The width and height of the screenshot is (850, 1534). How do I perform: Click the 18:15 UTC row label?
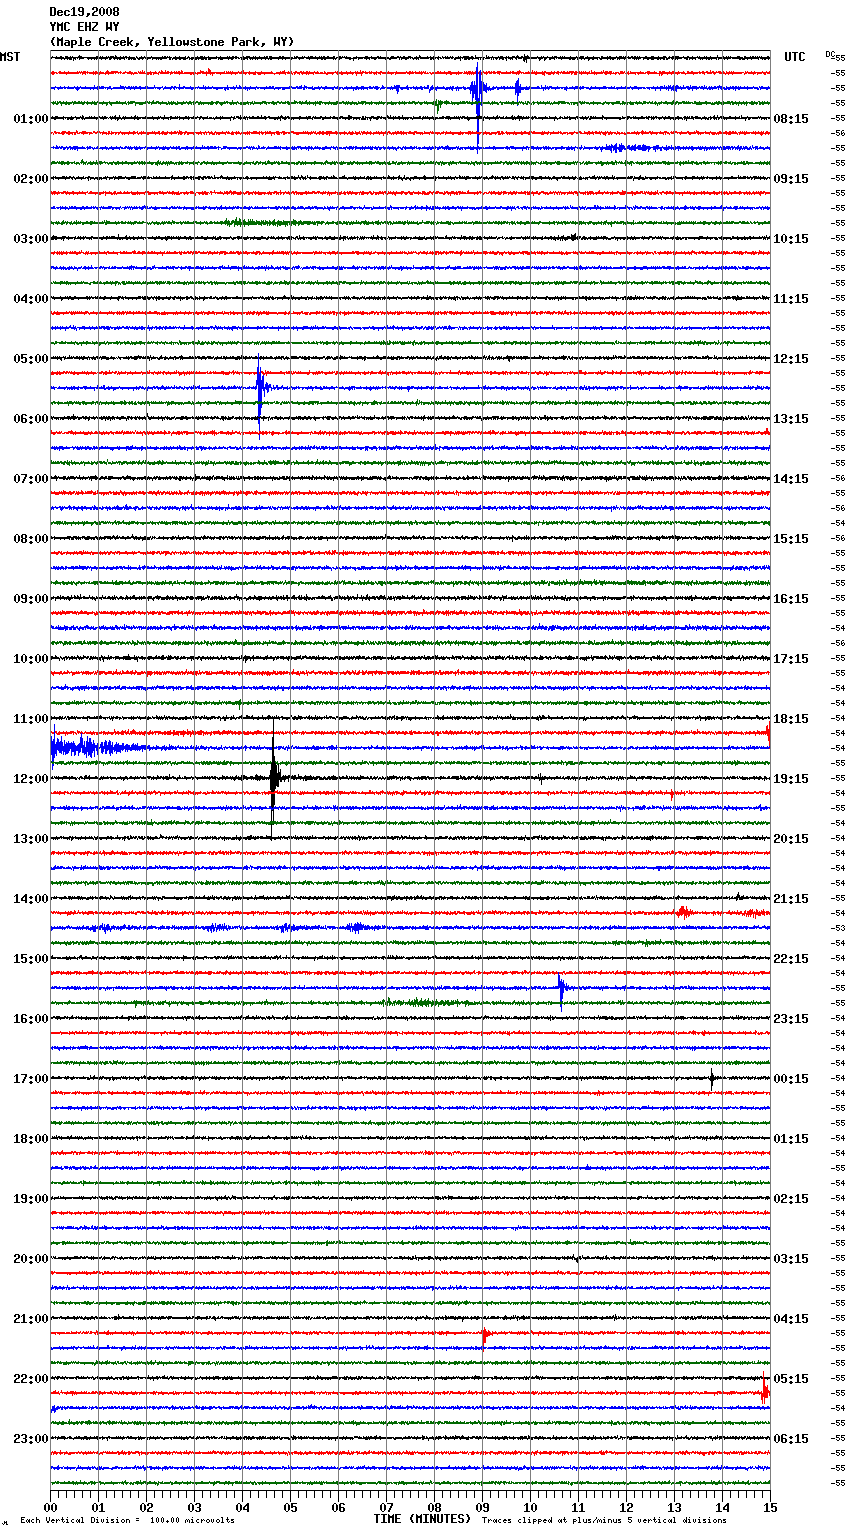click(791, 719)
